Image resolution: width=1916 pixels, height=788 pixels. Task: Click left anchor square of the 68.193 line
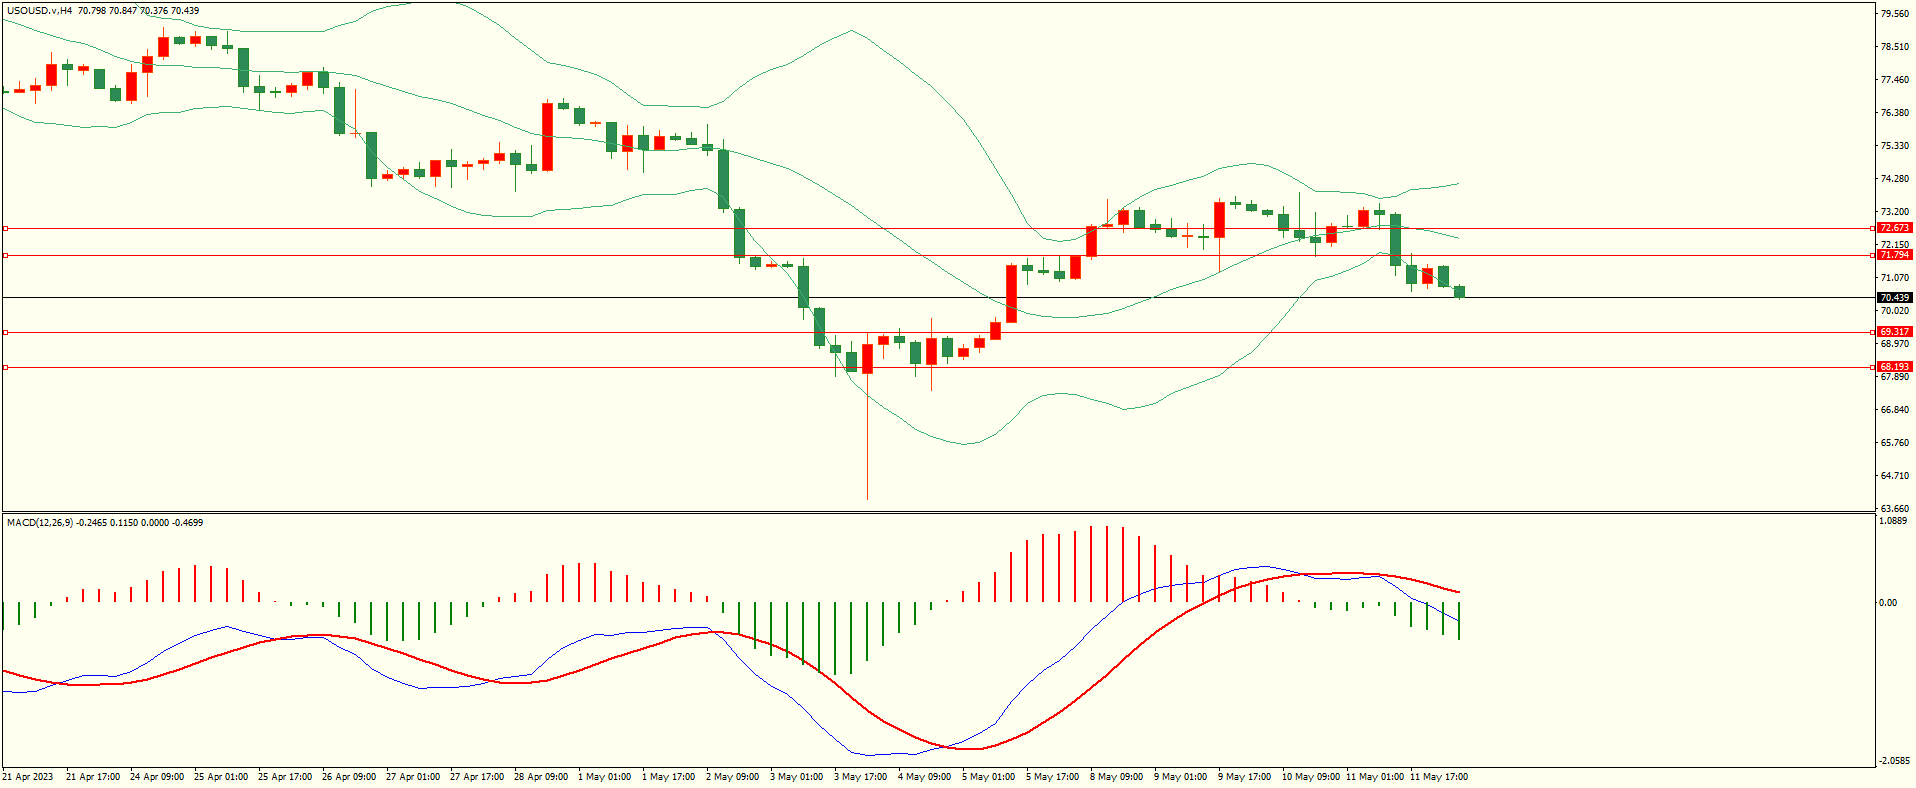point(5,367)
